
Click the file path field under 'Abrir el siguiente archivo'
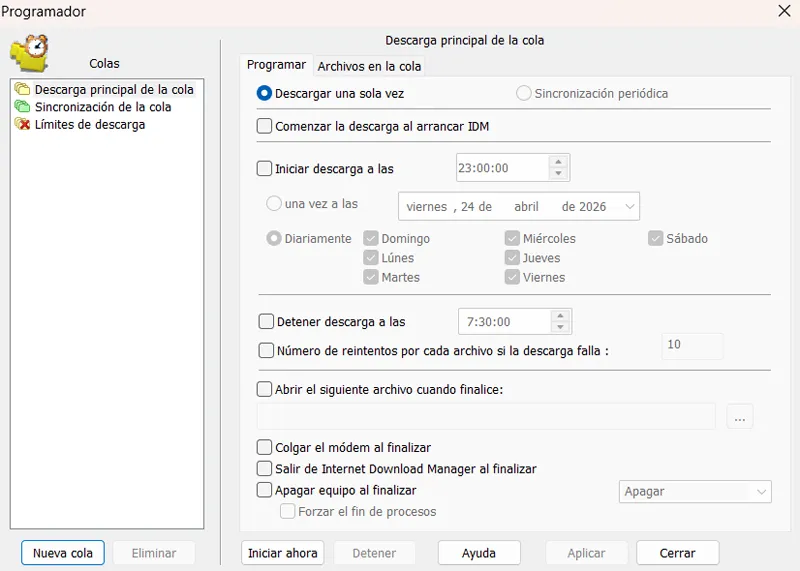click(486, 416)
